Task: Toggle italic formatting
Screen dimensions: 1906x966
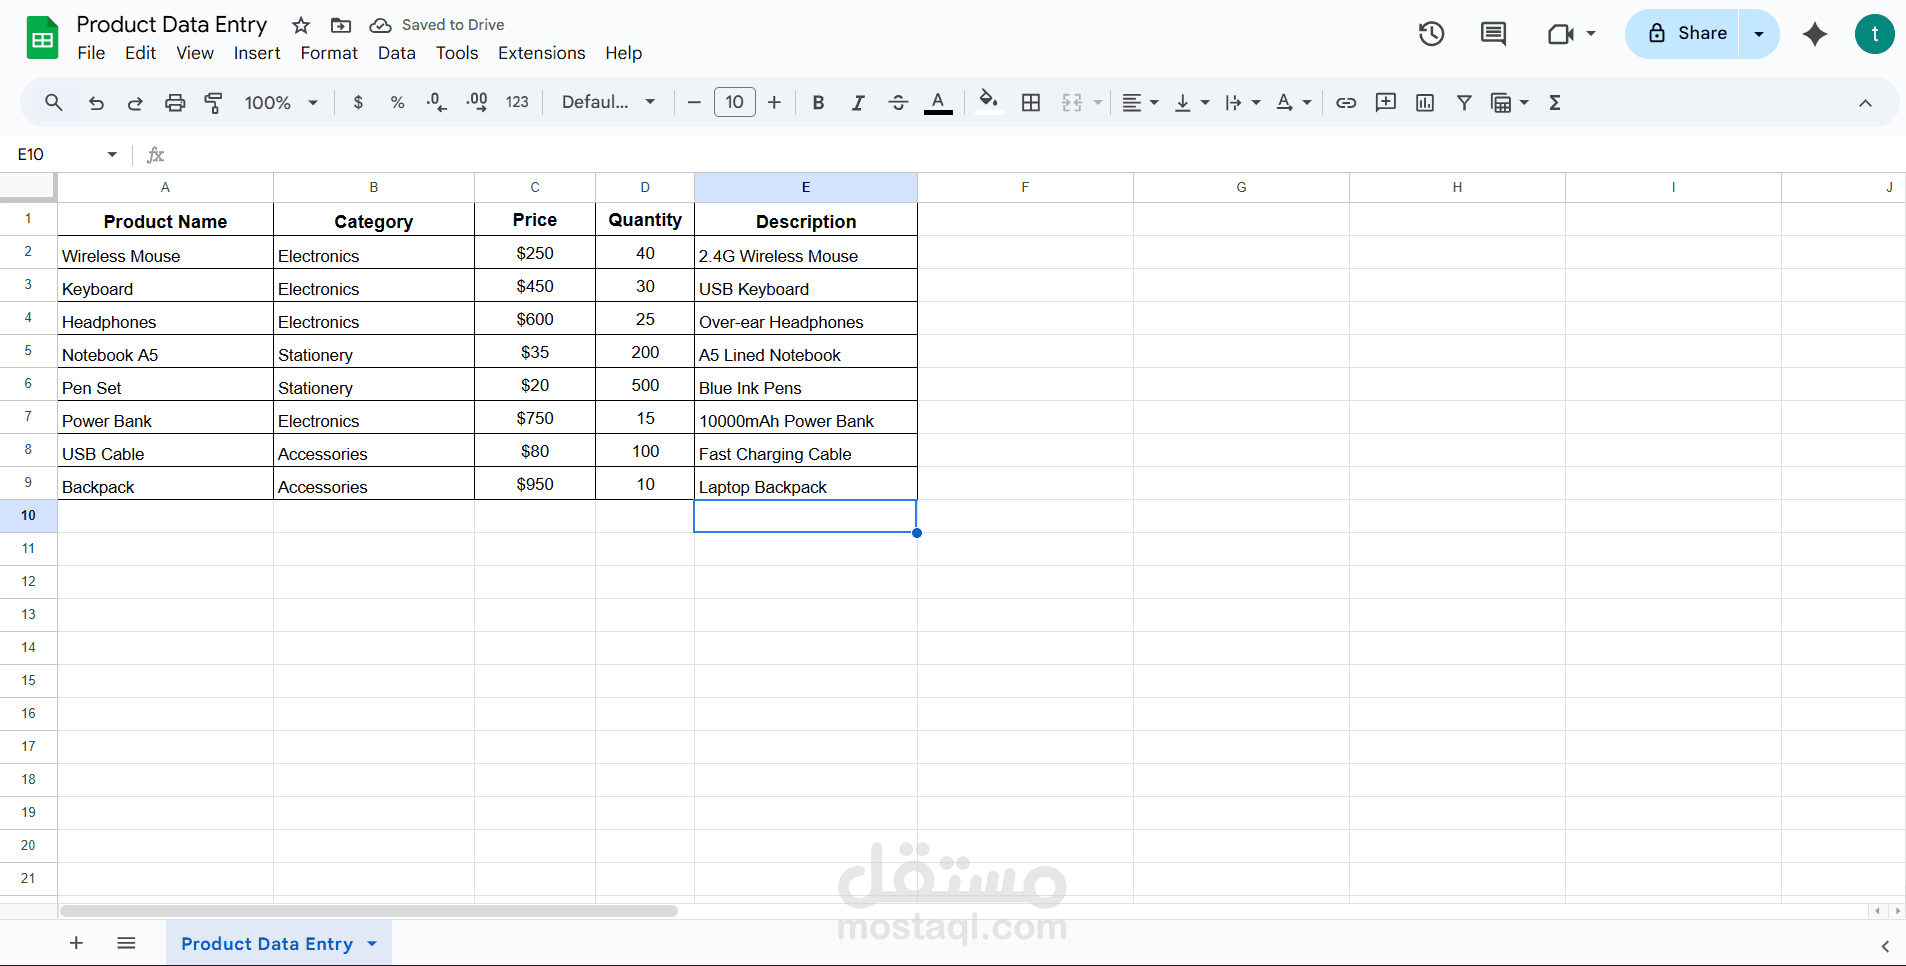Action: click(857, 102)
